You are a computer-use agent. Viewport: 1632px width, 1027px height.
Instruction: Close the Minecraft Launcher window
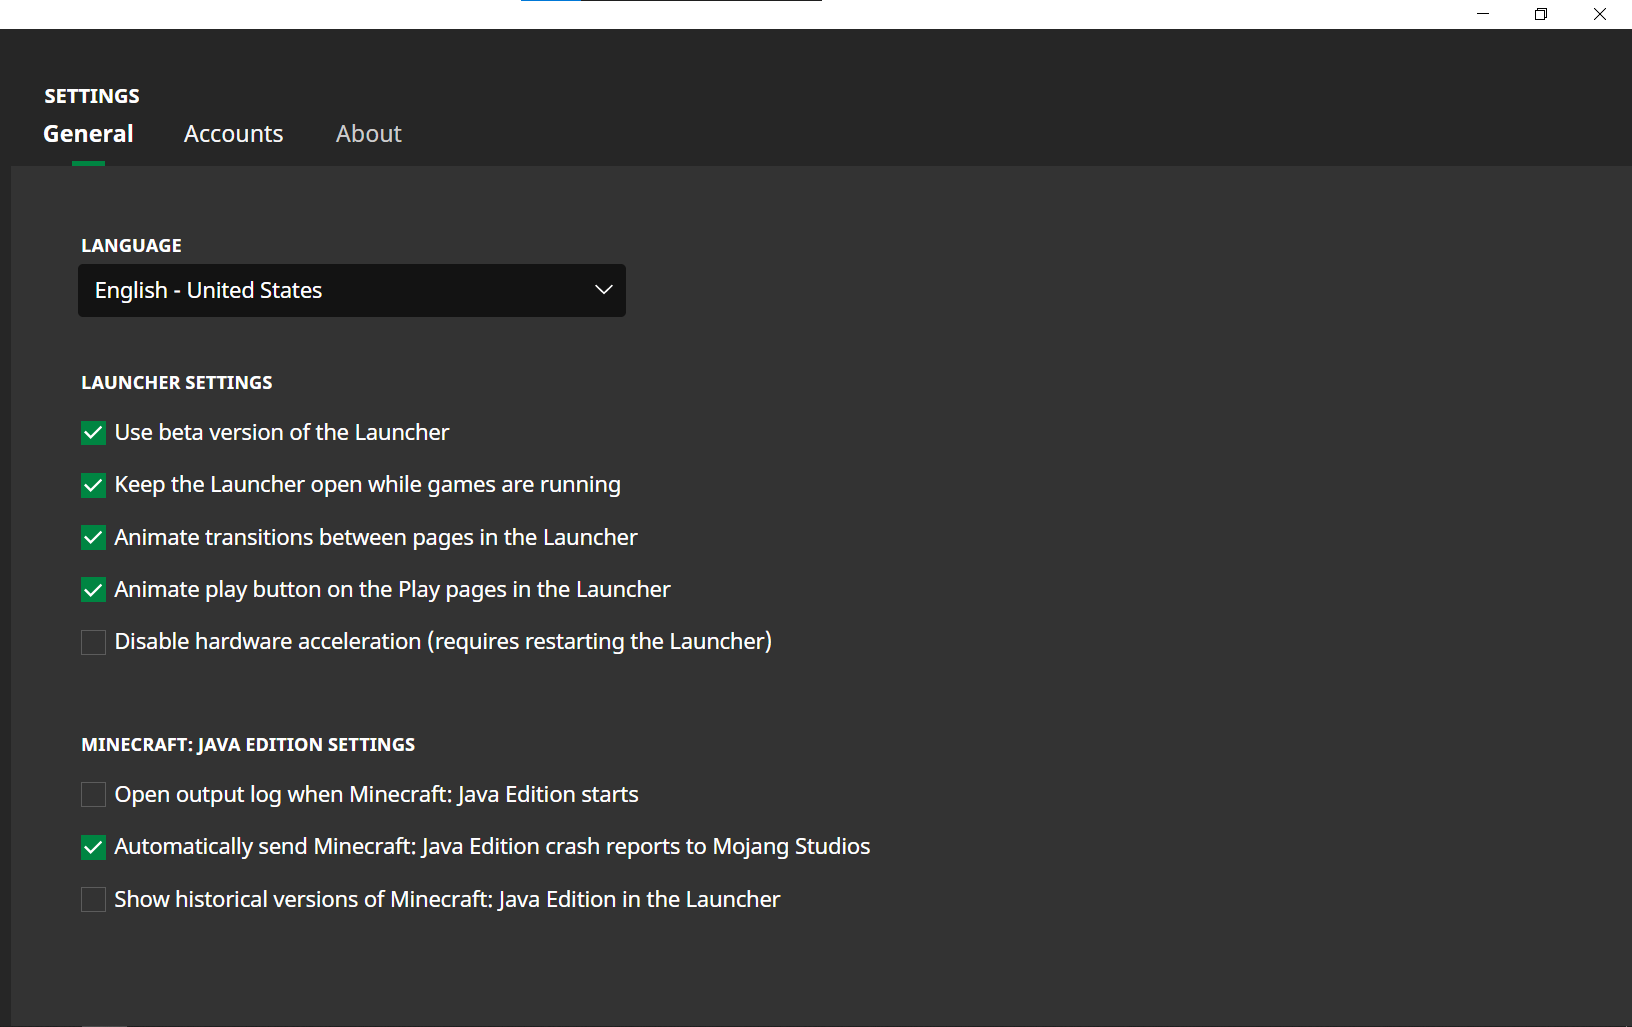[x=1600, y=14]
